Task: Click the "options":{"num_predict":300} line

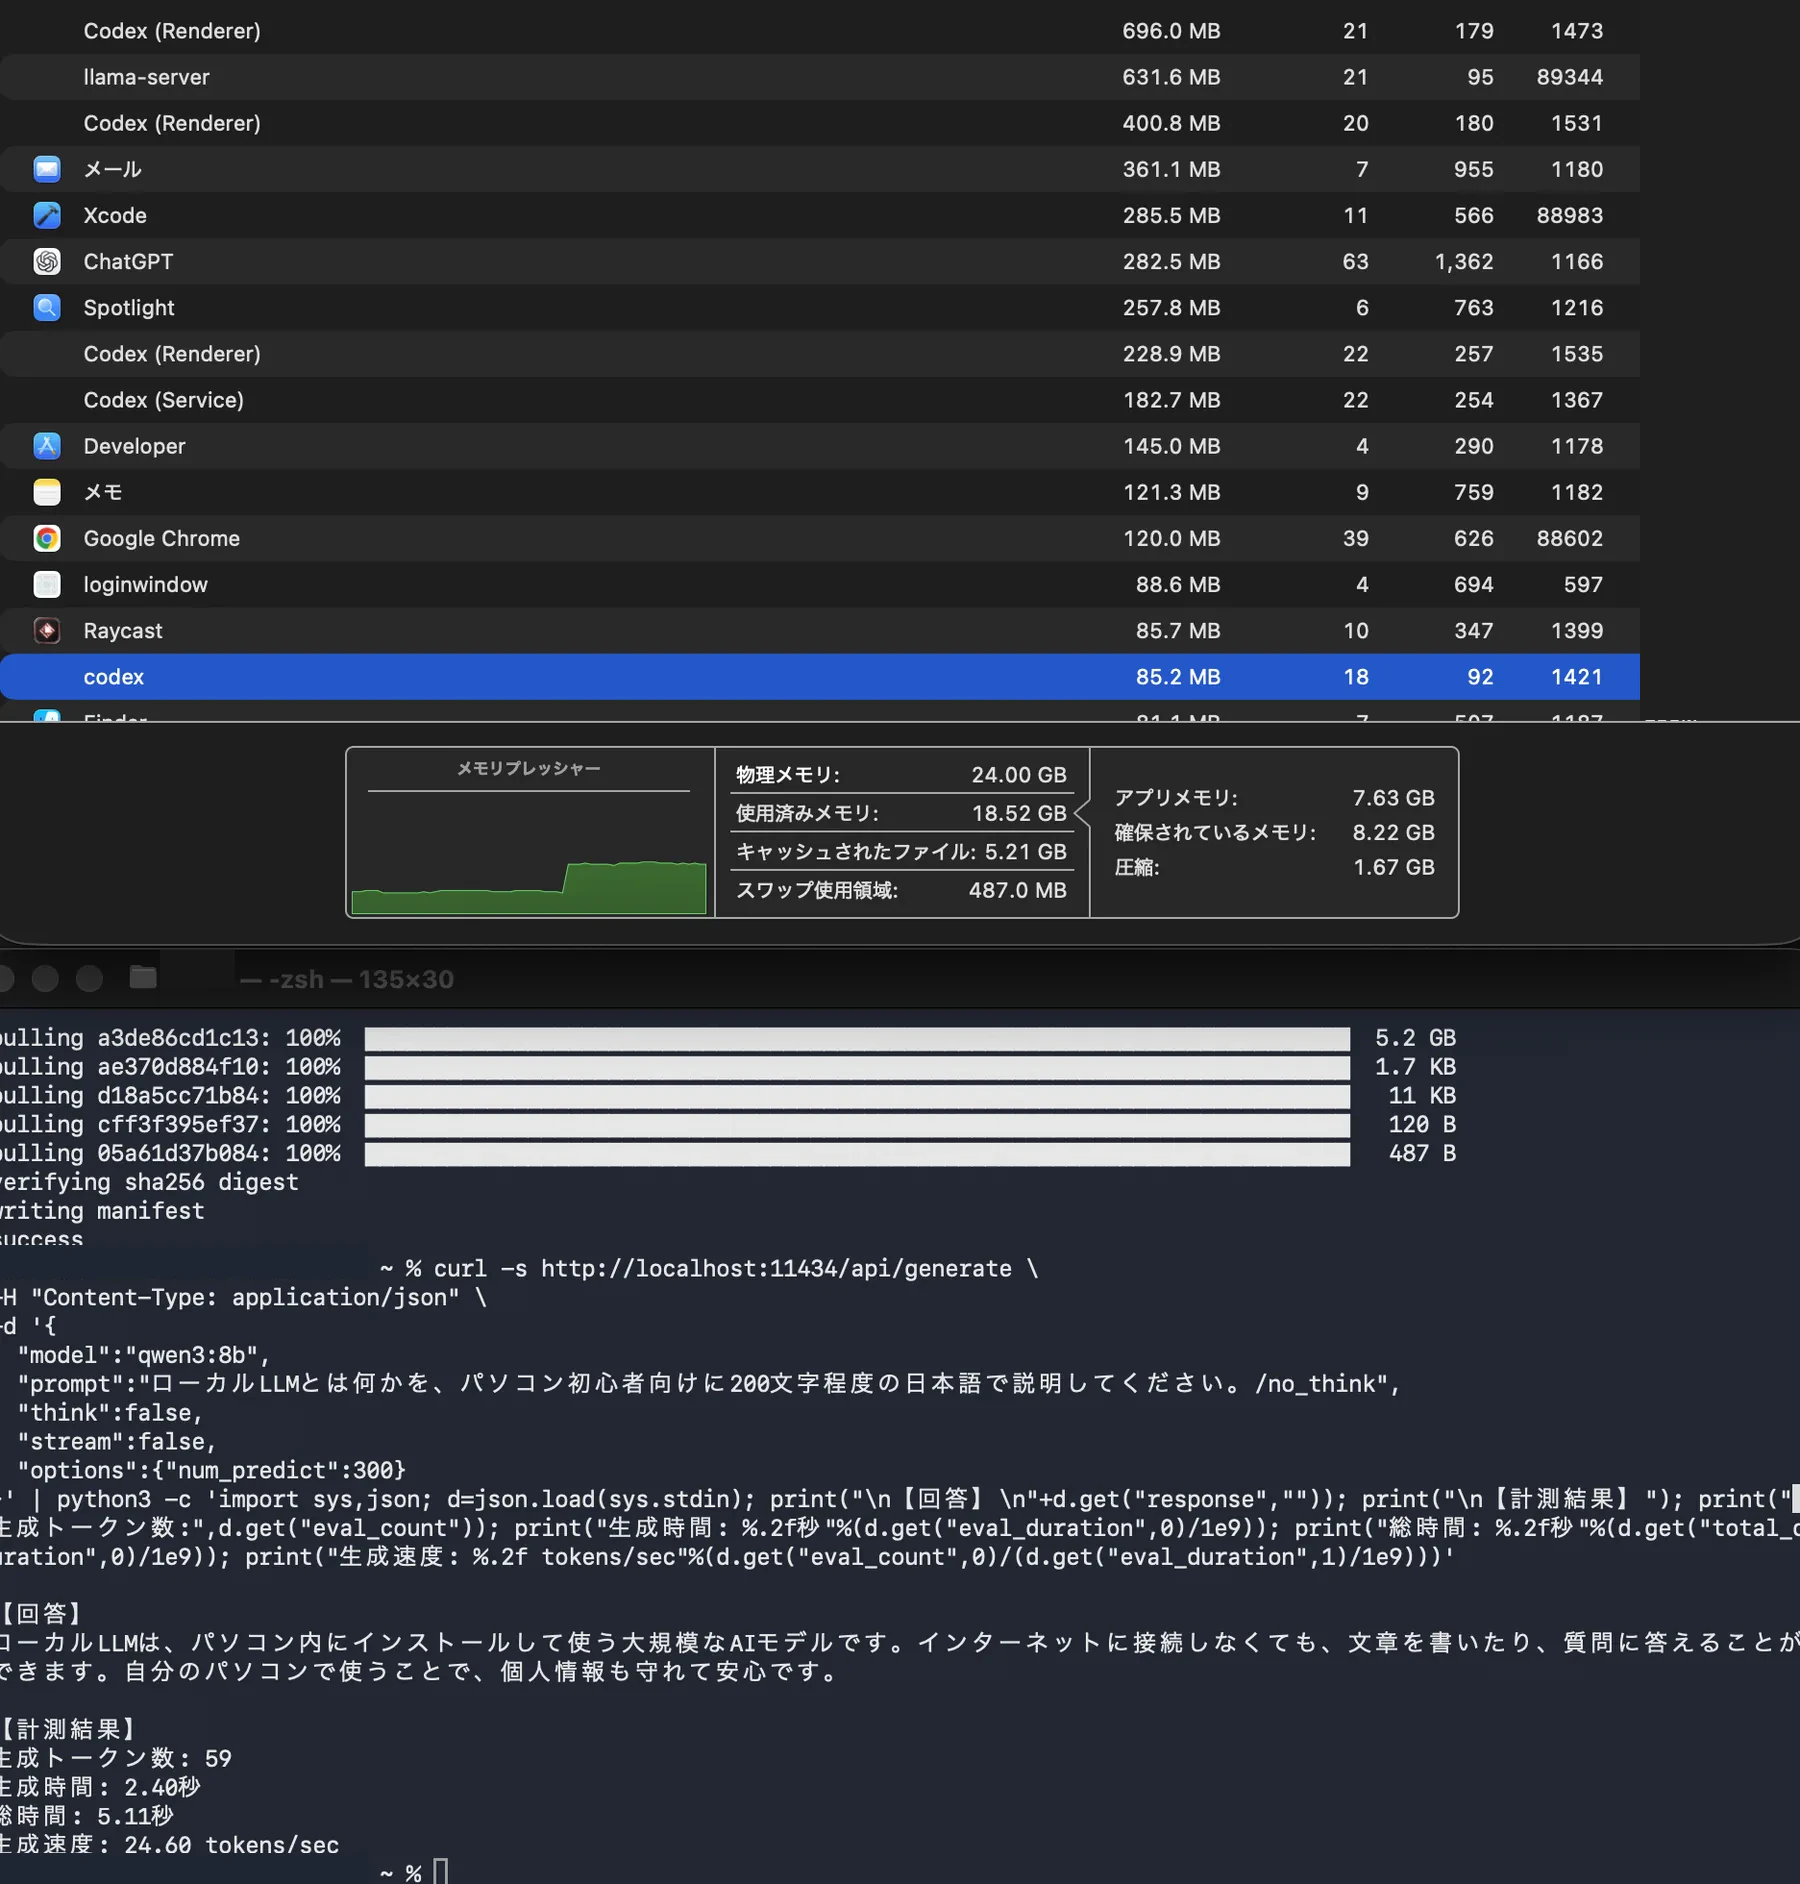Action: coord(212,1470)
